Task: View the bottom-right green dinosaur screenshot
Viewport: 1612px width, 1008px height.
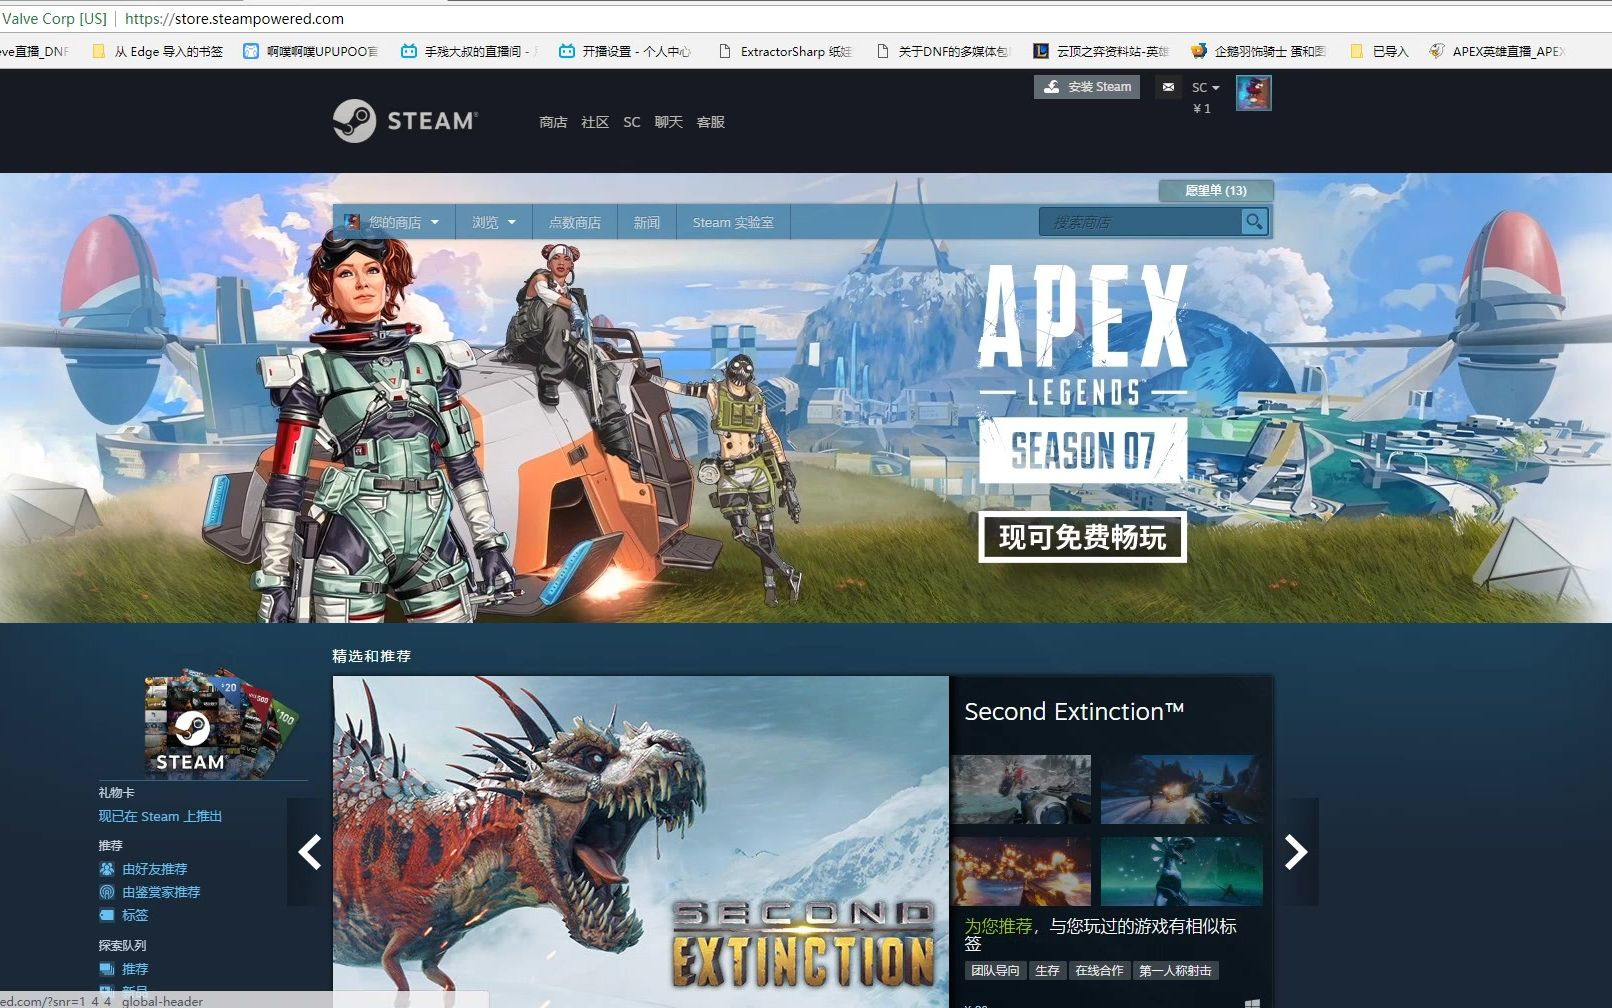Action: 1181,871
